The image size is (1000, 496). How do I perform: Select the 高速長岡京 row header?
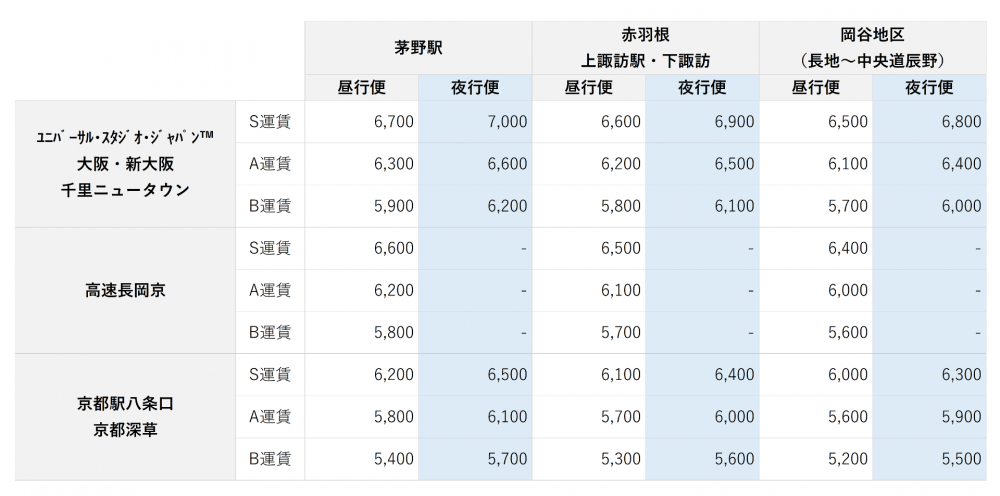125,290
